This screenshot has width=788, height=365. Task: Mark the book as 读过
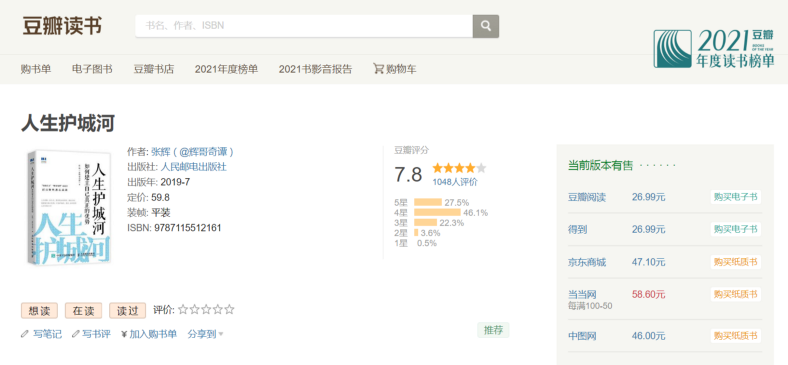[x=128, y=311]
